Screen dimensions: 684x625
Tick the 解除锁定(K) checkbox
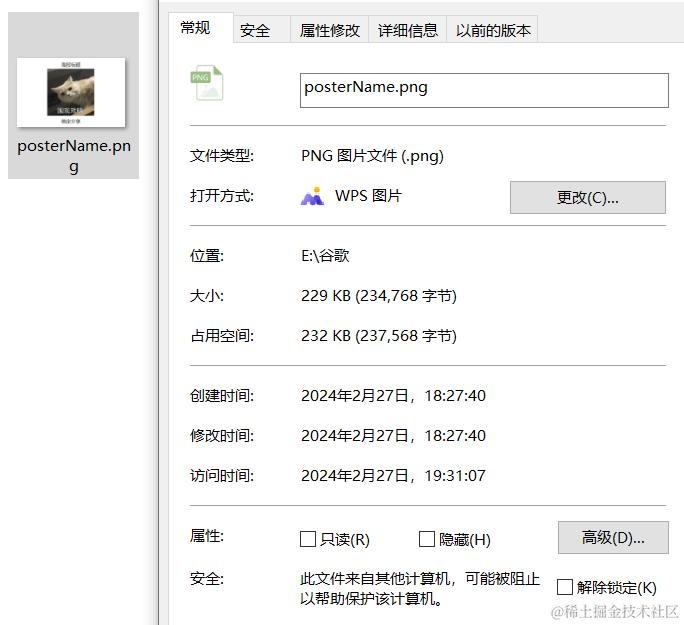pos(565,587)
